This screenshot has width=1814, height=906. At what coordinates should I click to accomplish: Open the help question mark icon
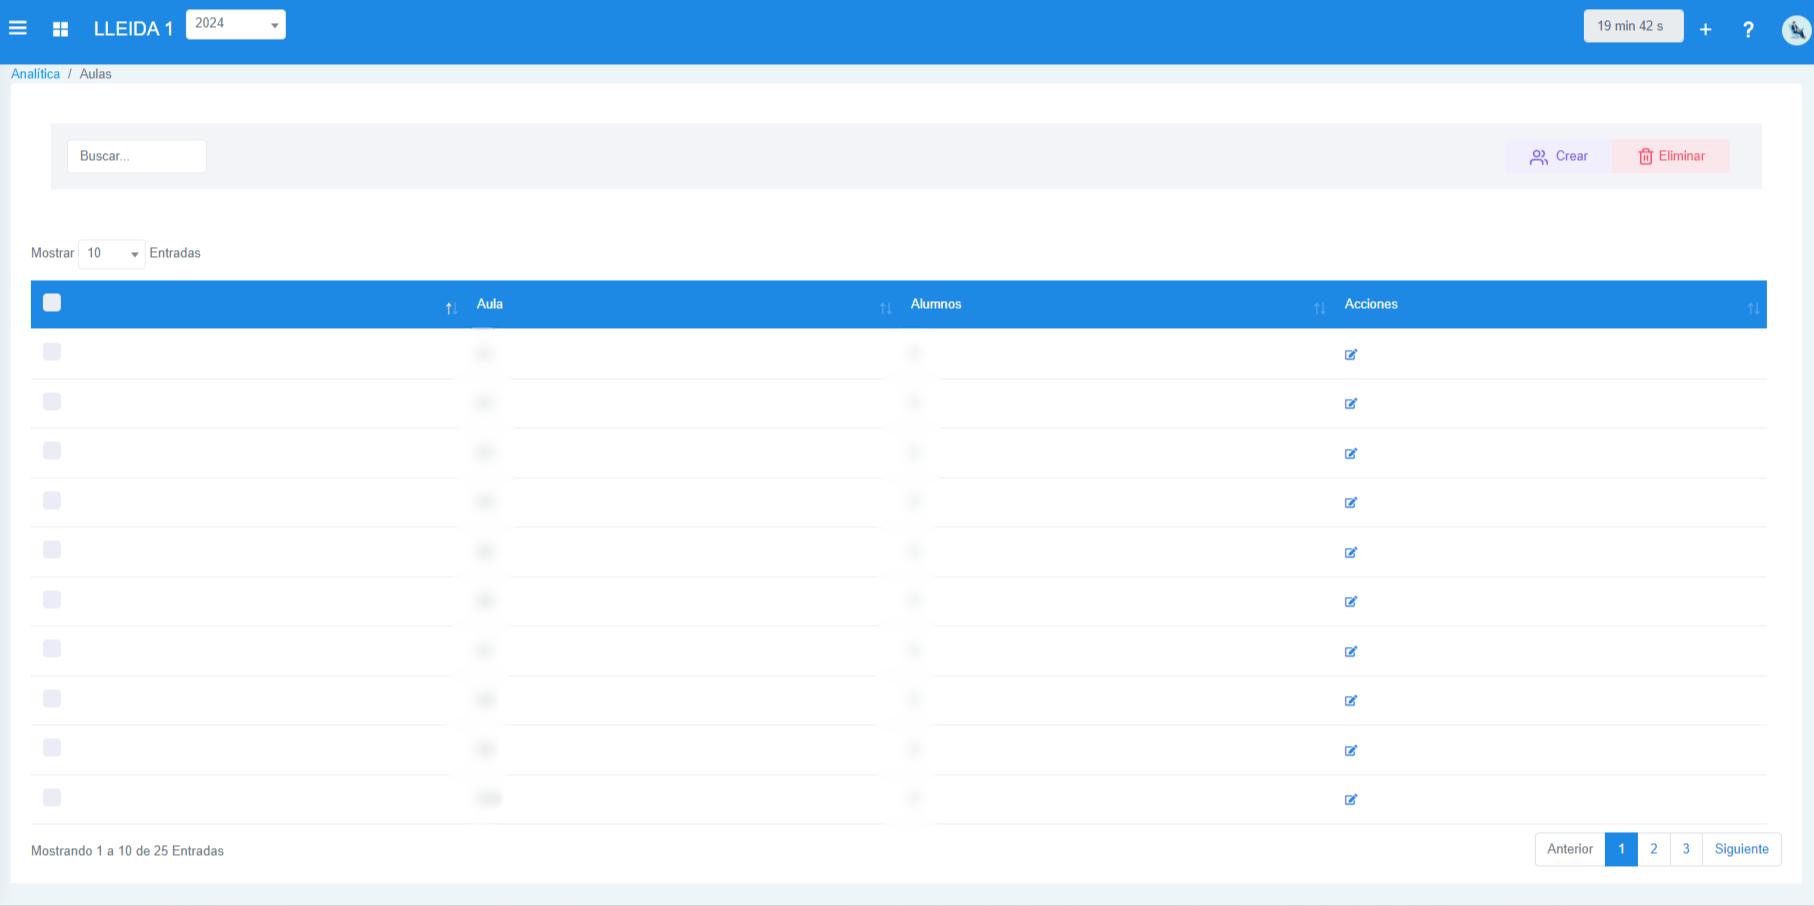[x=1748, y=29]
